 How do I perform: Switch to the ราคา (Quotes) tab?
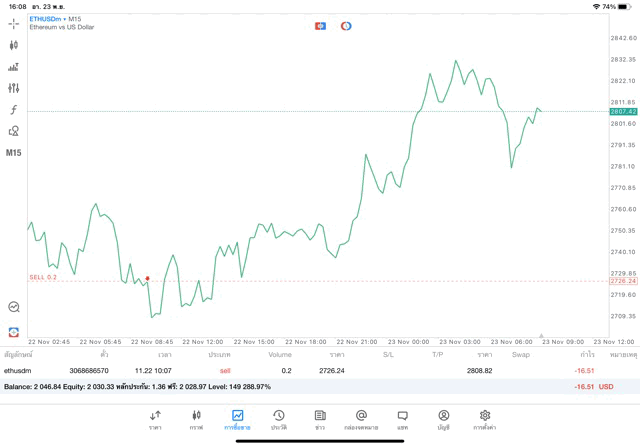pos(155,420)
